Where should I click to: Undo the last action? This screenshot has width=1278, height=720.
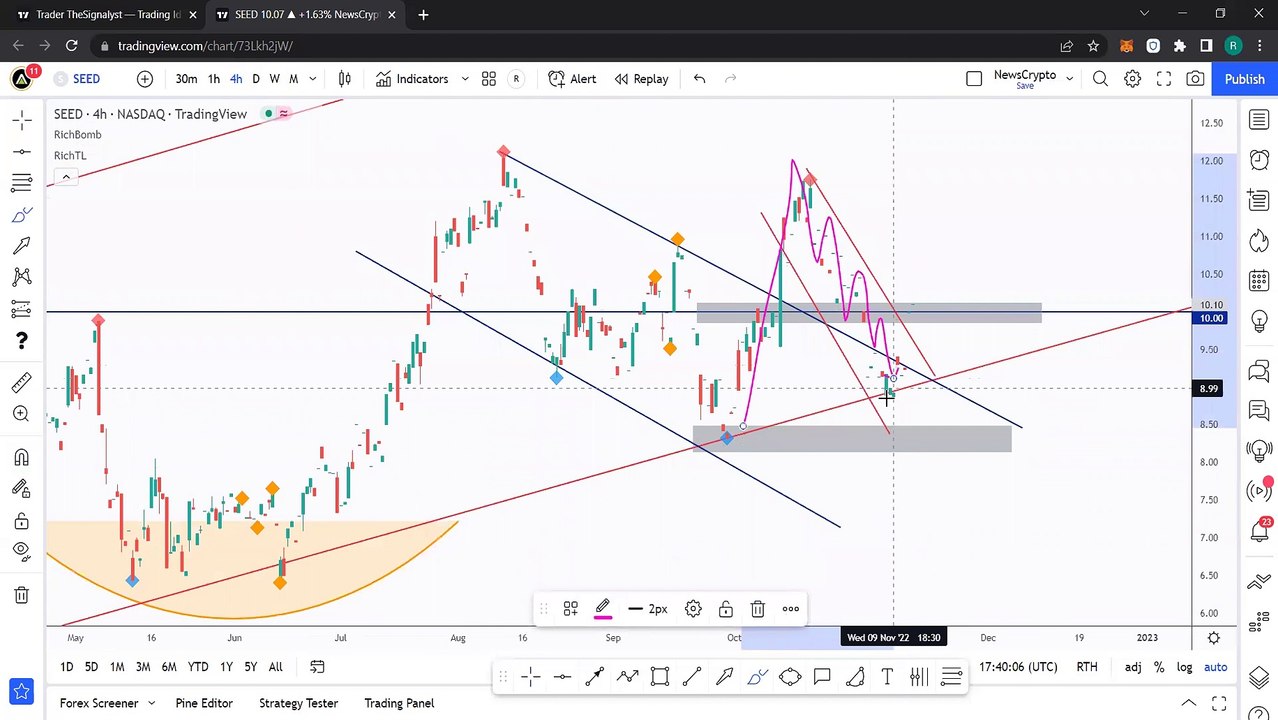[700, 79]
